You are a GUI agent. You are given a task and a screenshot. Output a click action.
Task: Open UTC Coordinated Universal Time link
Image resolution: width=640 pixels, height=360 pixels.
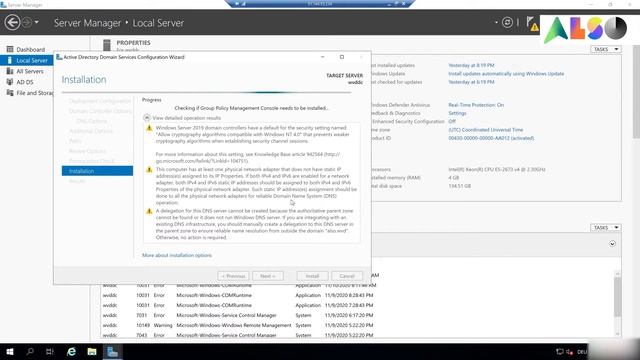click(x=485, y=130)
